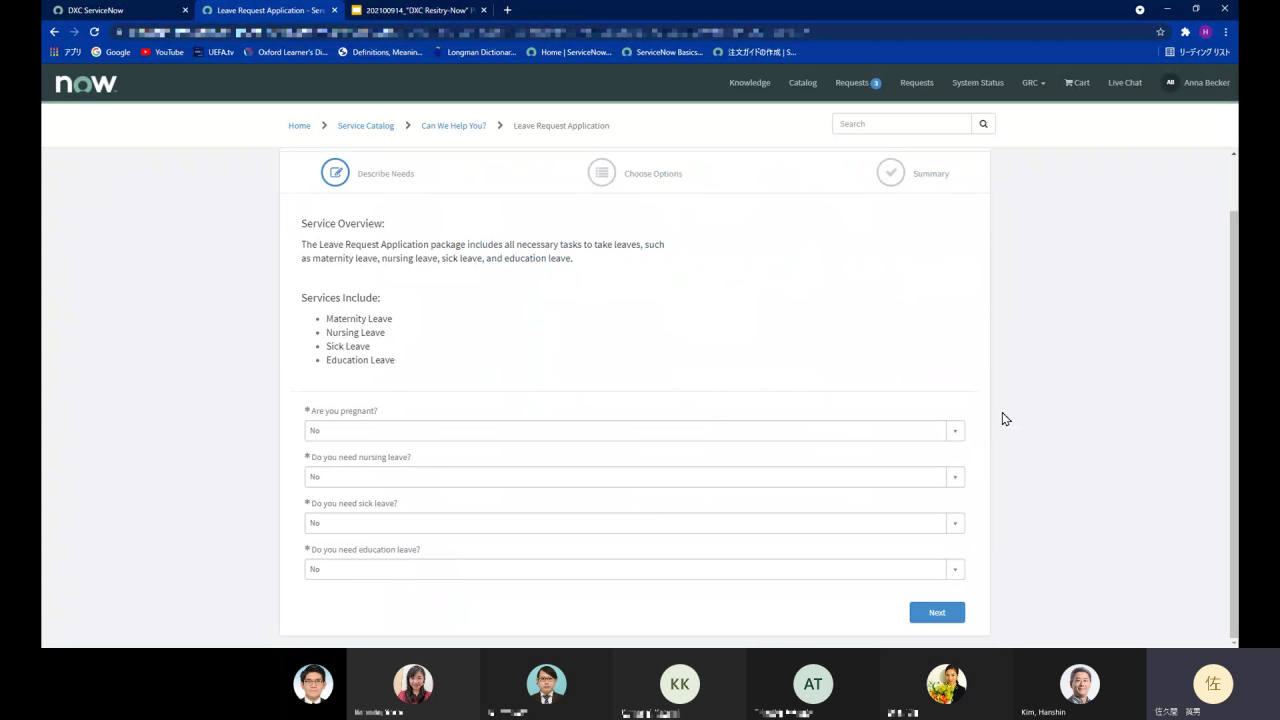Image resolution: width=1280 pixels, height=720 pixels.
Task: Go to Service Catalog breadcrumb link
Action: point(365,126)
